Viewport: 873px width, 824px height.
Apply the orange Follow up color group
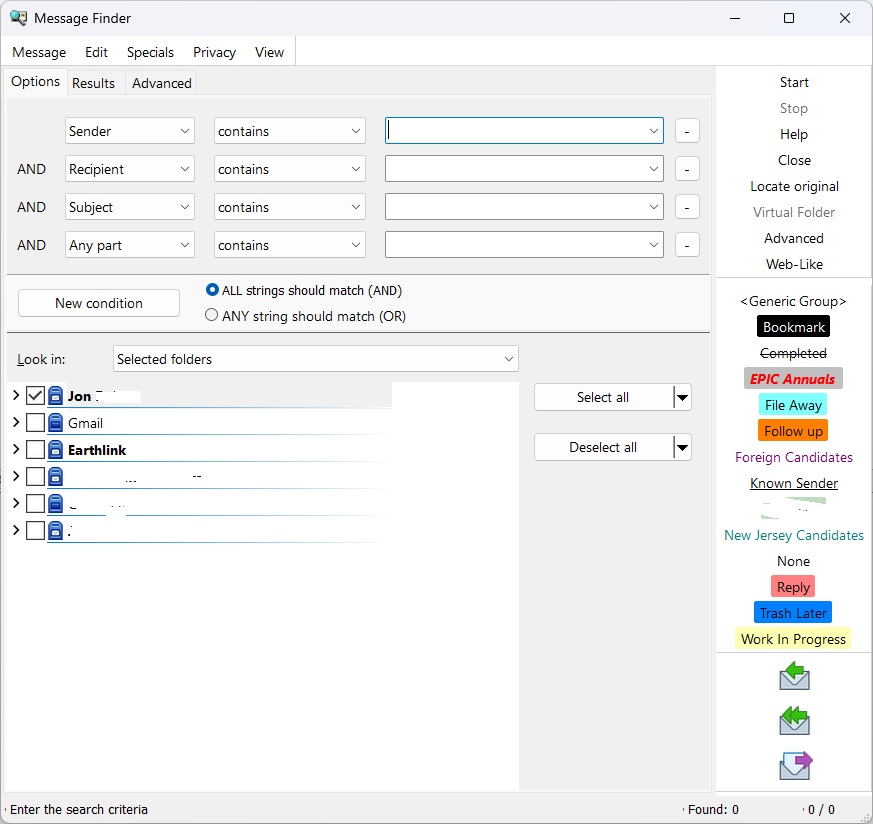click(793, 431)
